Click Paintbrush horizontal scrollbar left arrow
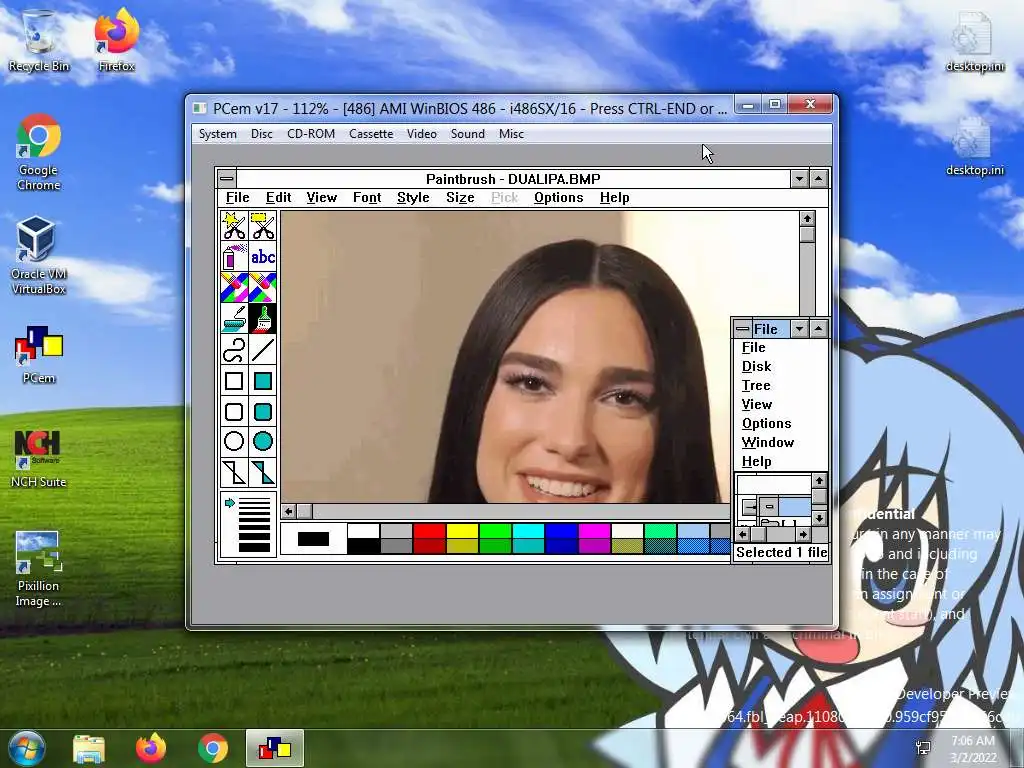Viewport: 1024px width, 768px height. click(289, 511)
